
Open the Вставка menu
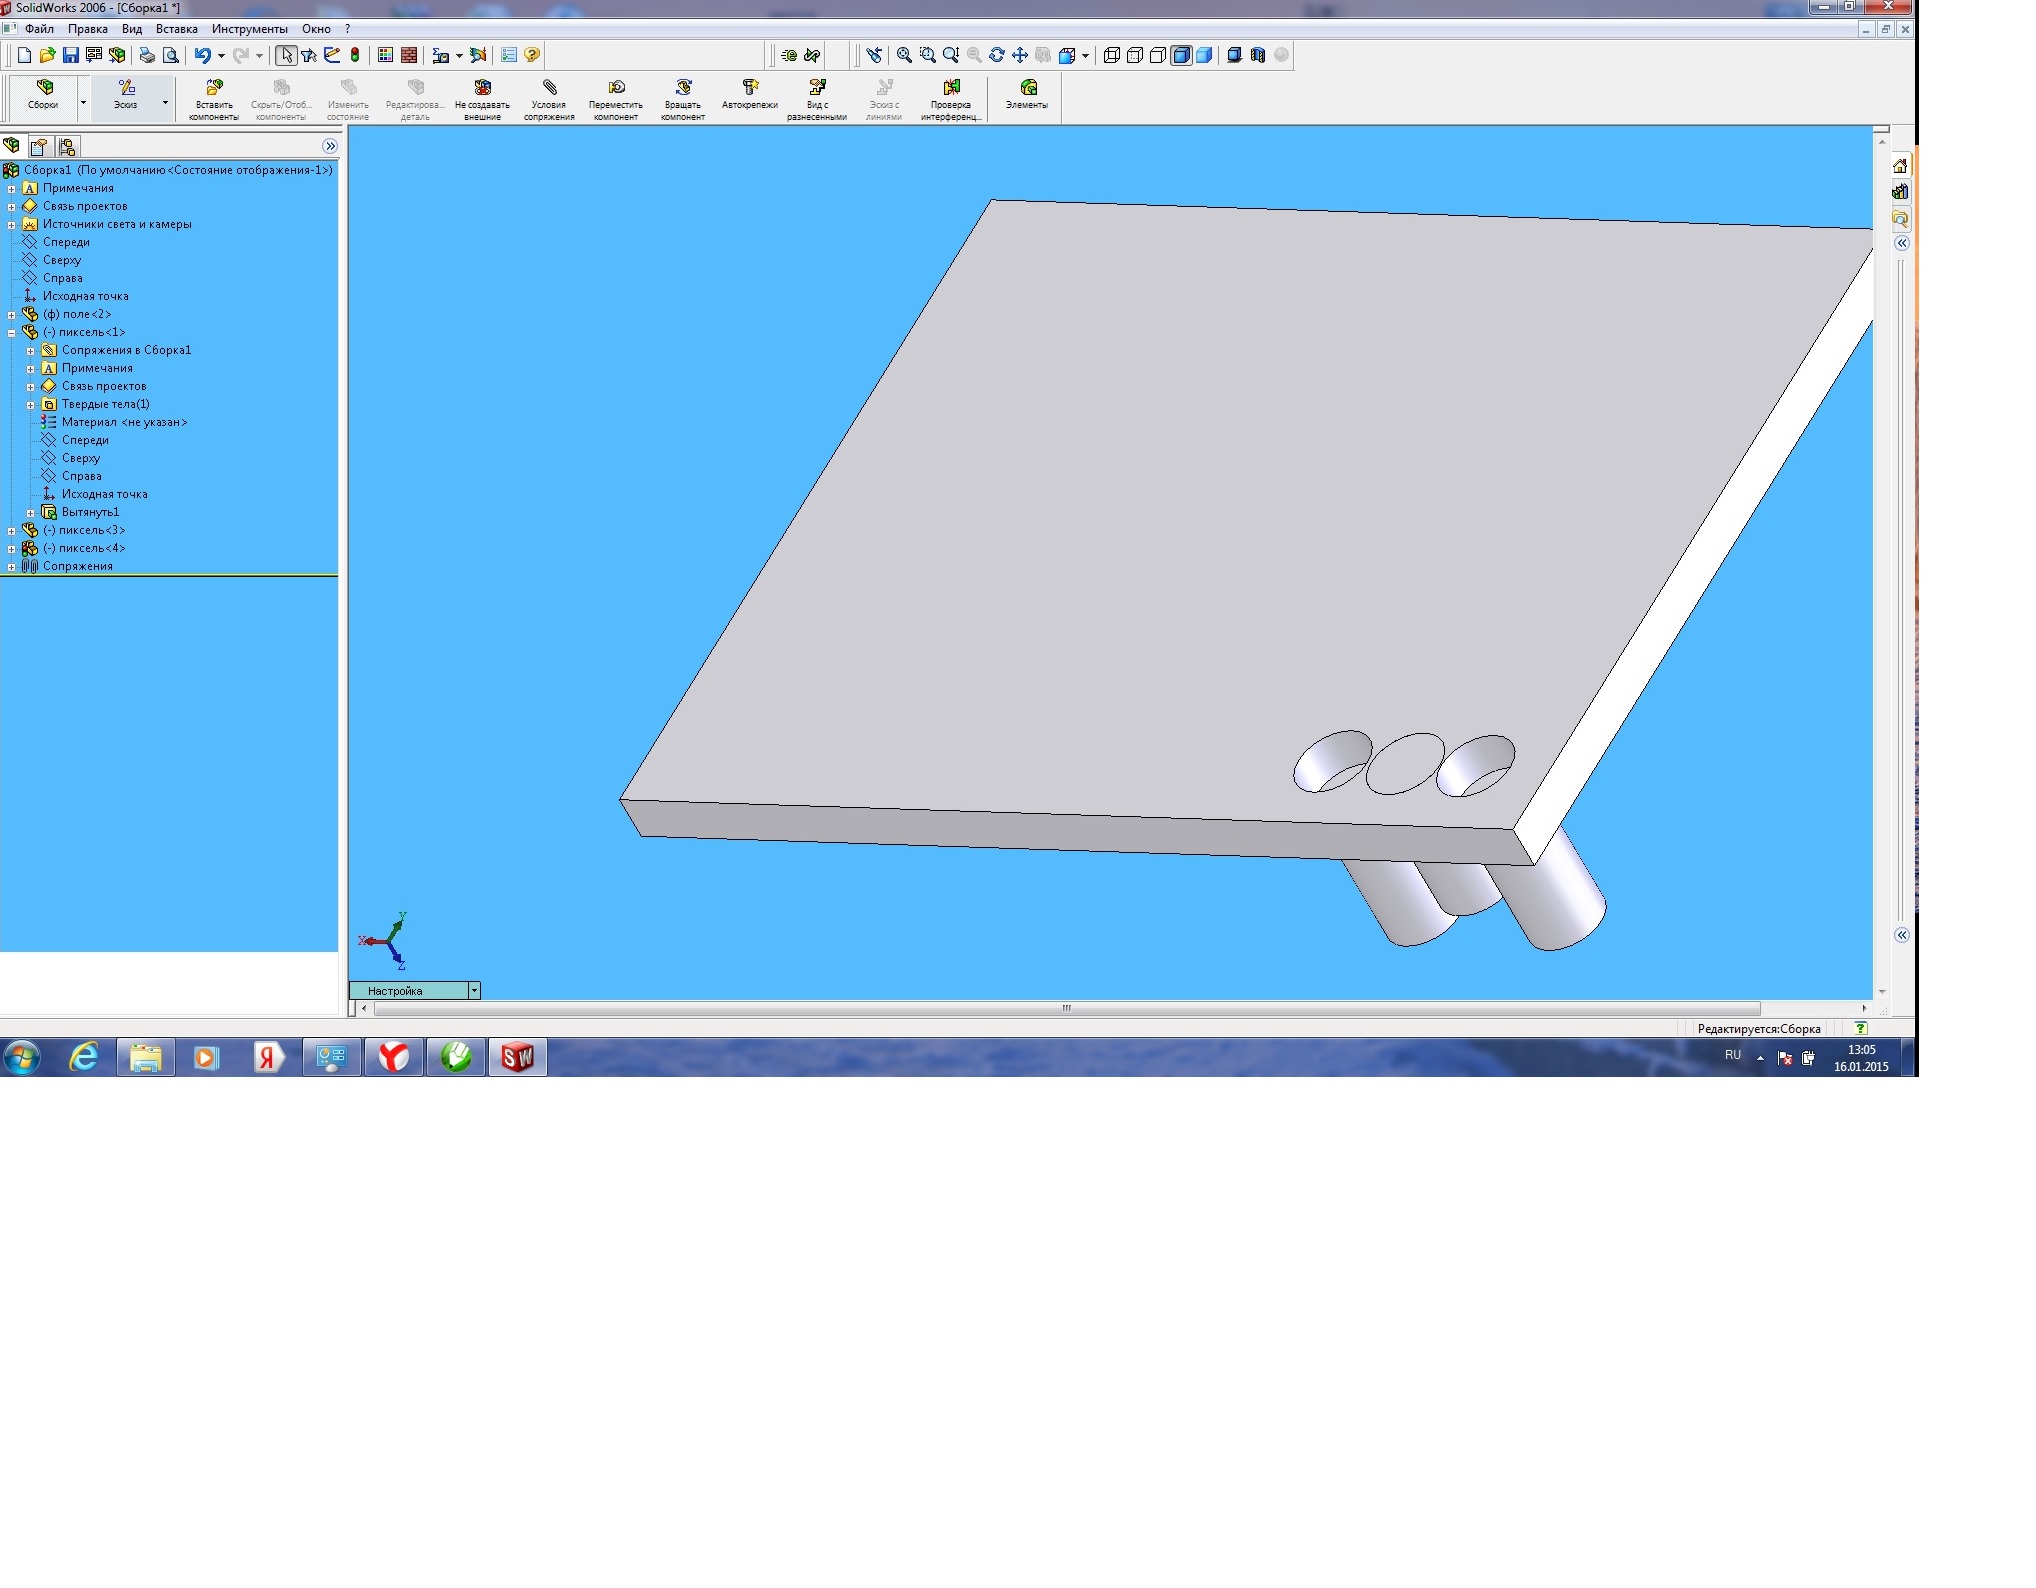pyautogui.click(x=176, y=29)
